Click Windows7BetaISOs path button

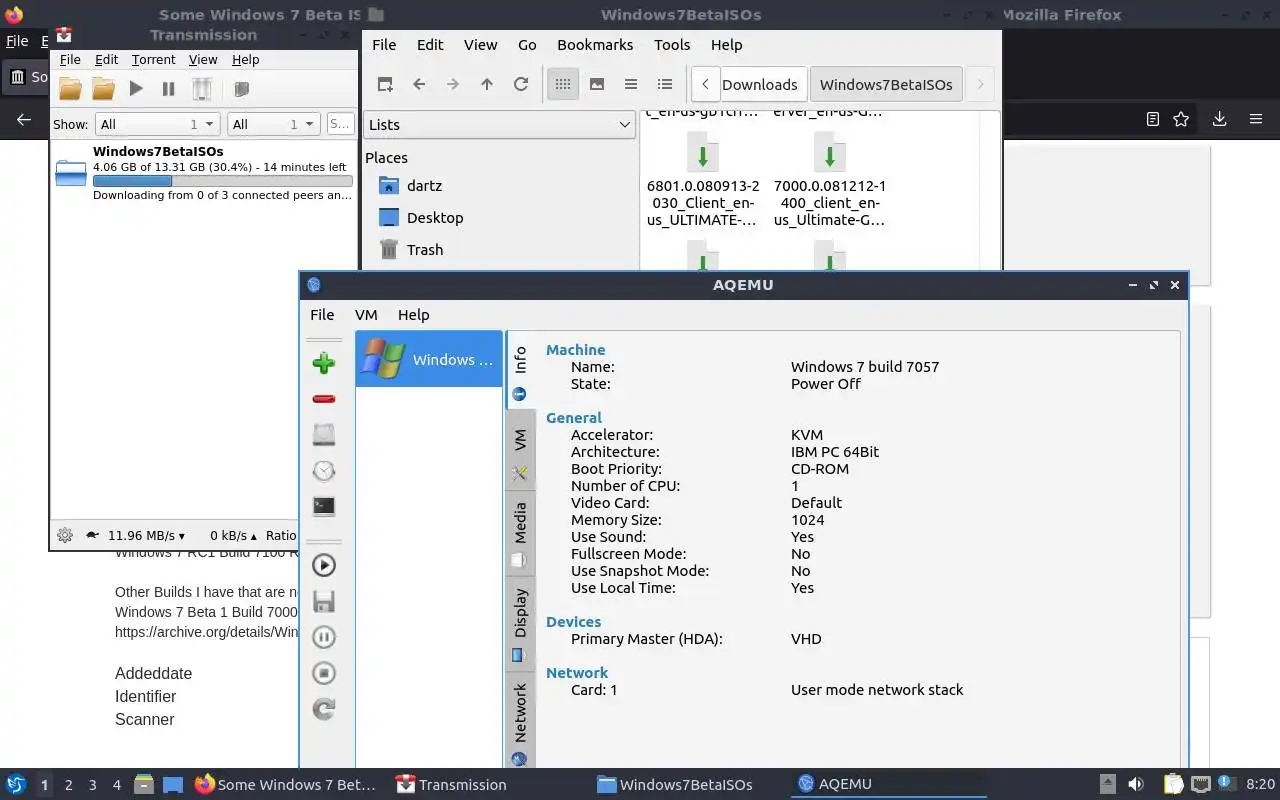[886, 84]
